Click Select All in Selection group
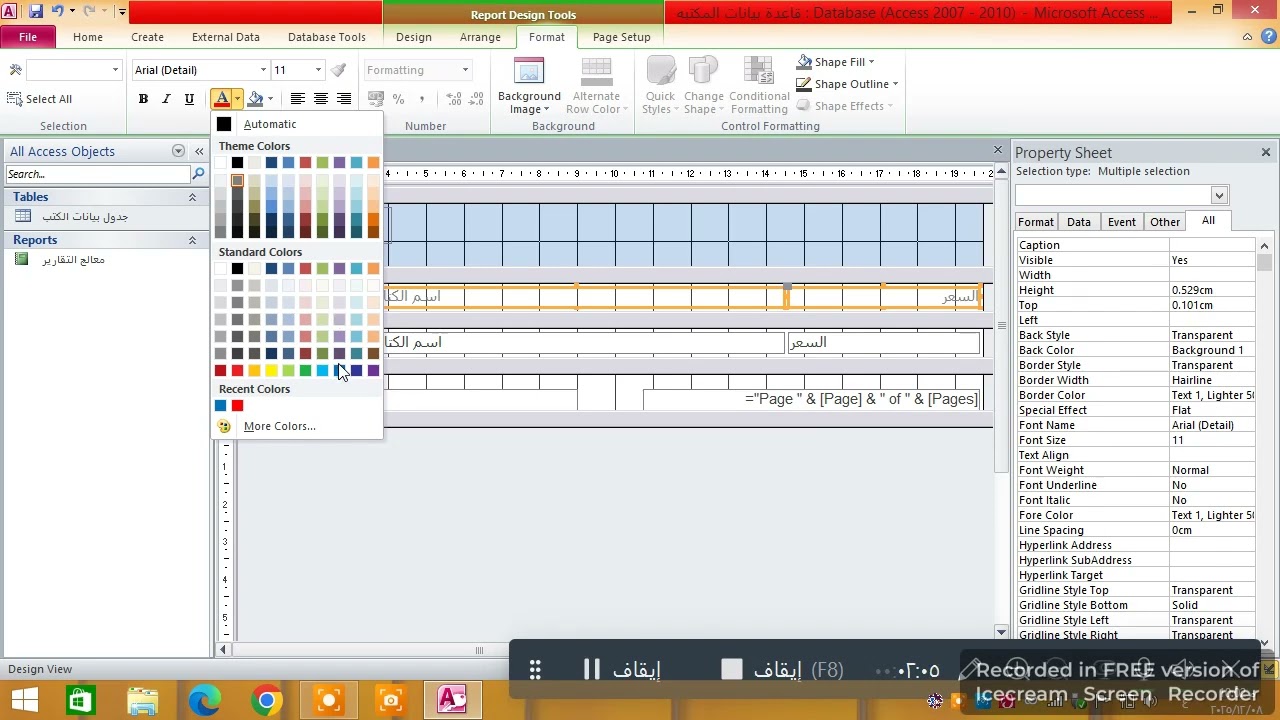 coord(40,99)
